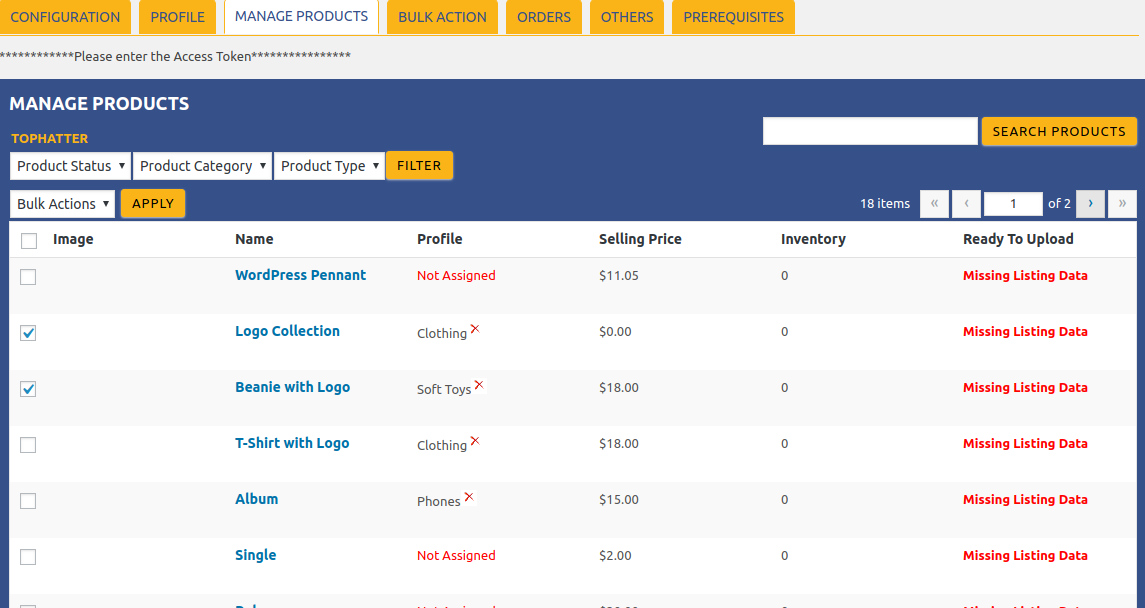This screenshot has width=1145, height=608.
Task: Toggle the select-all checkbox in header
Action: point(29,241)
